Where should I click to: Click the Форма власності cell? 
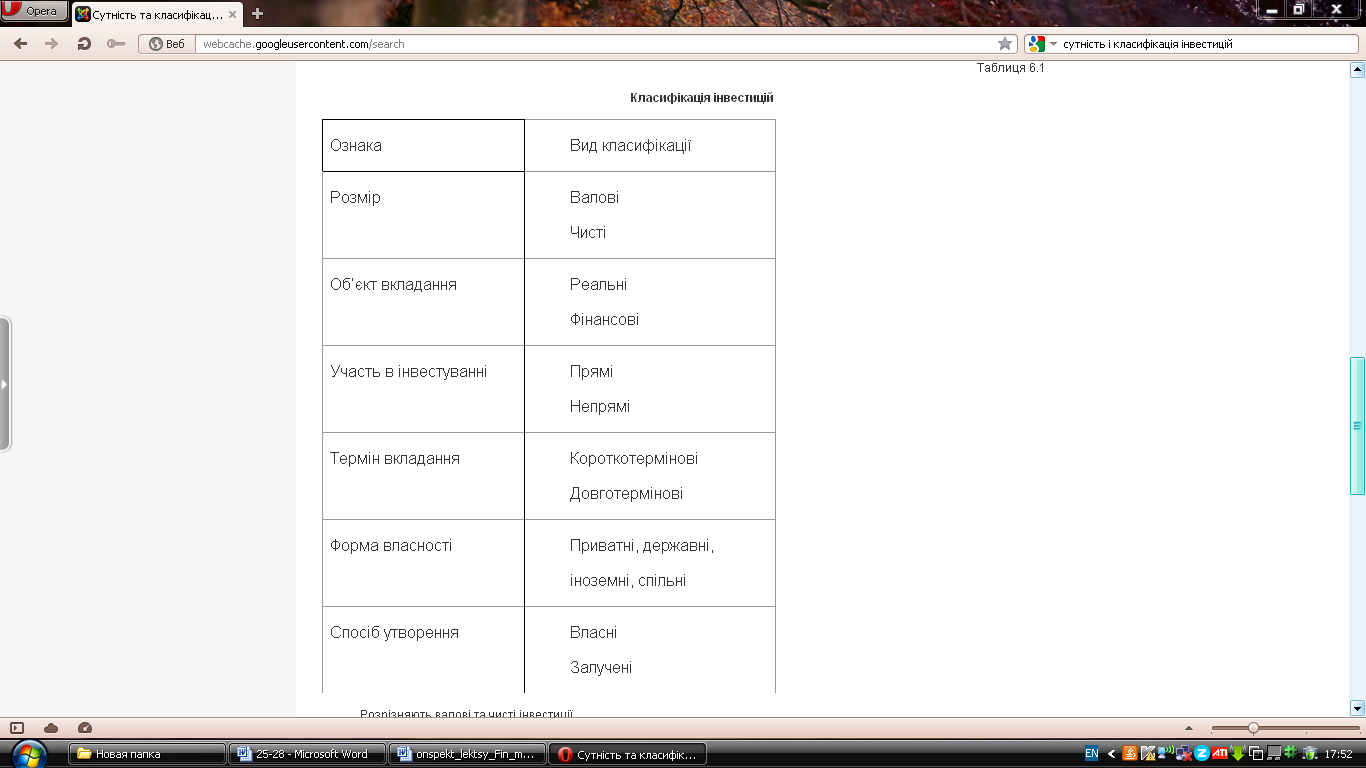(423, 563)
